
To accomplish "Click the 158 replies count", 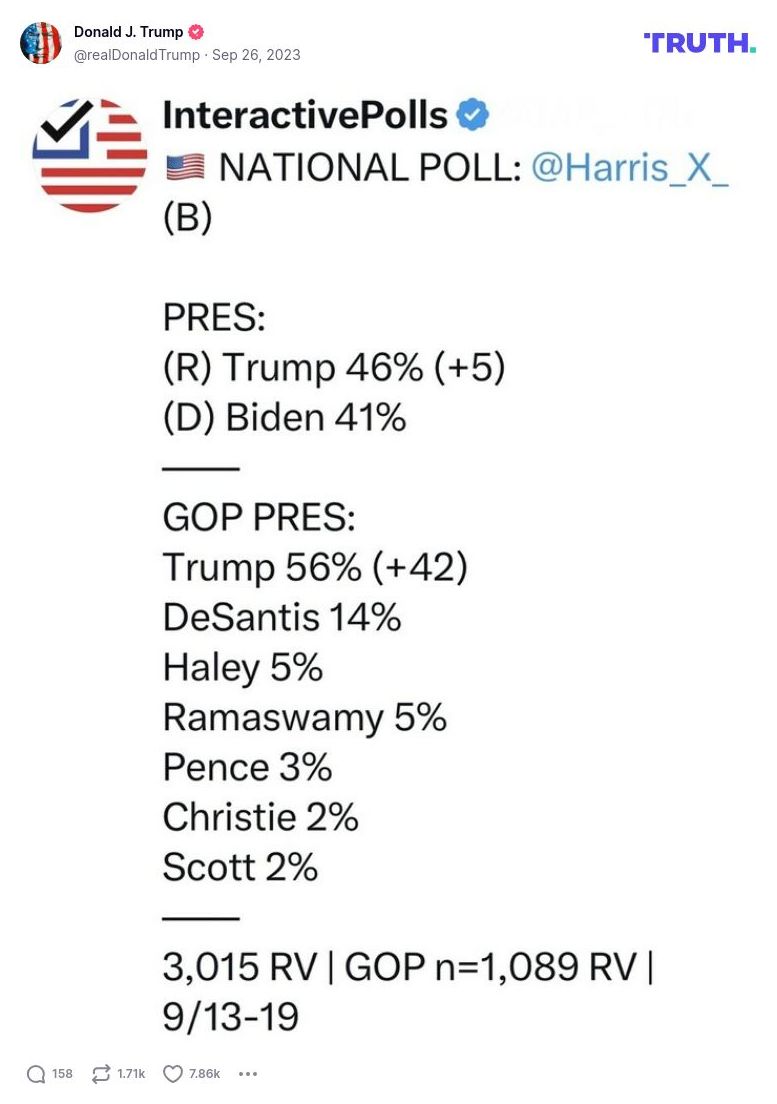I will (x=62, y=1074).
